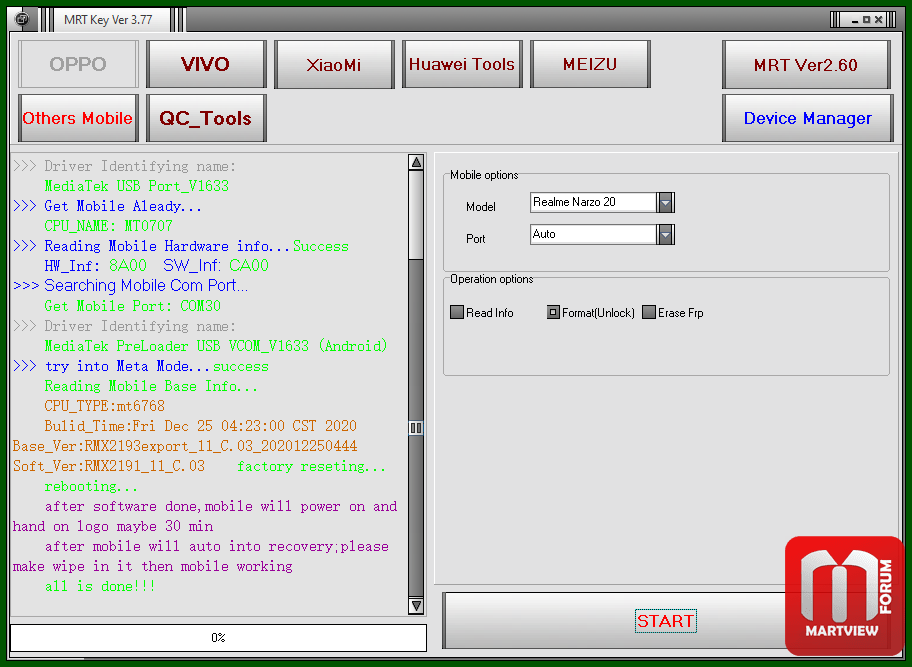The image size is (912, 667).
Task: Click log line 'Bulid_Time:Fri Dec 25'
Action: pyautogui.click(x=201, y=426)
